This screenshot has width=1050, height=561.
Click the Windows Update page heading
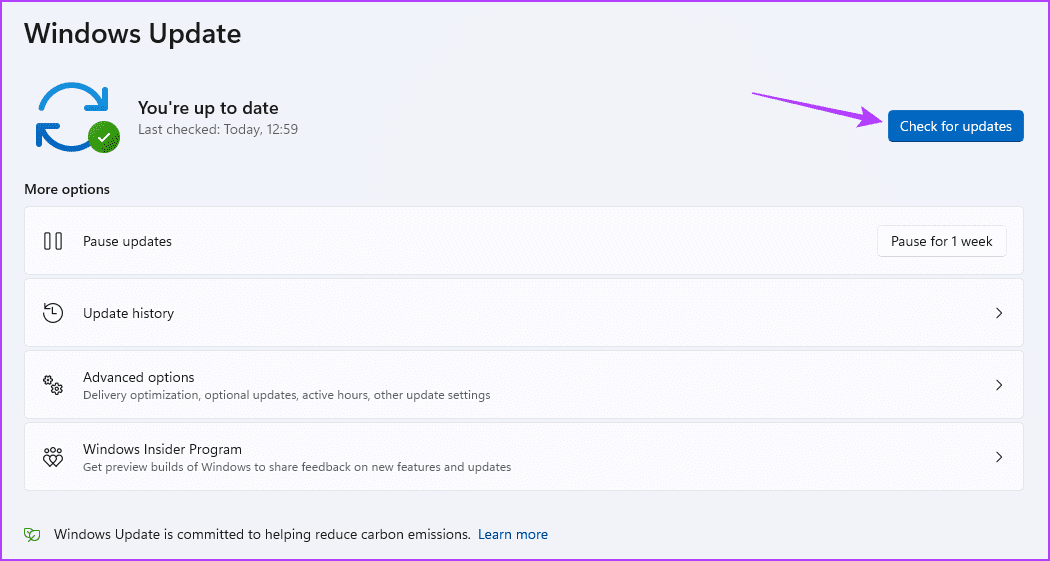[x=133, y=33]
